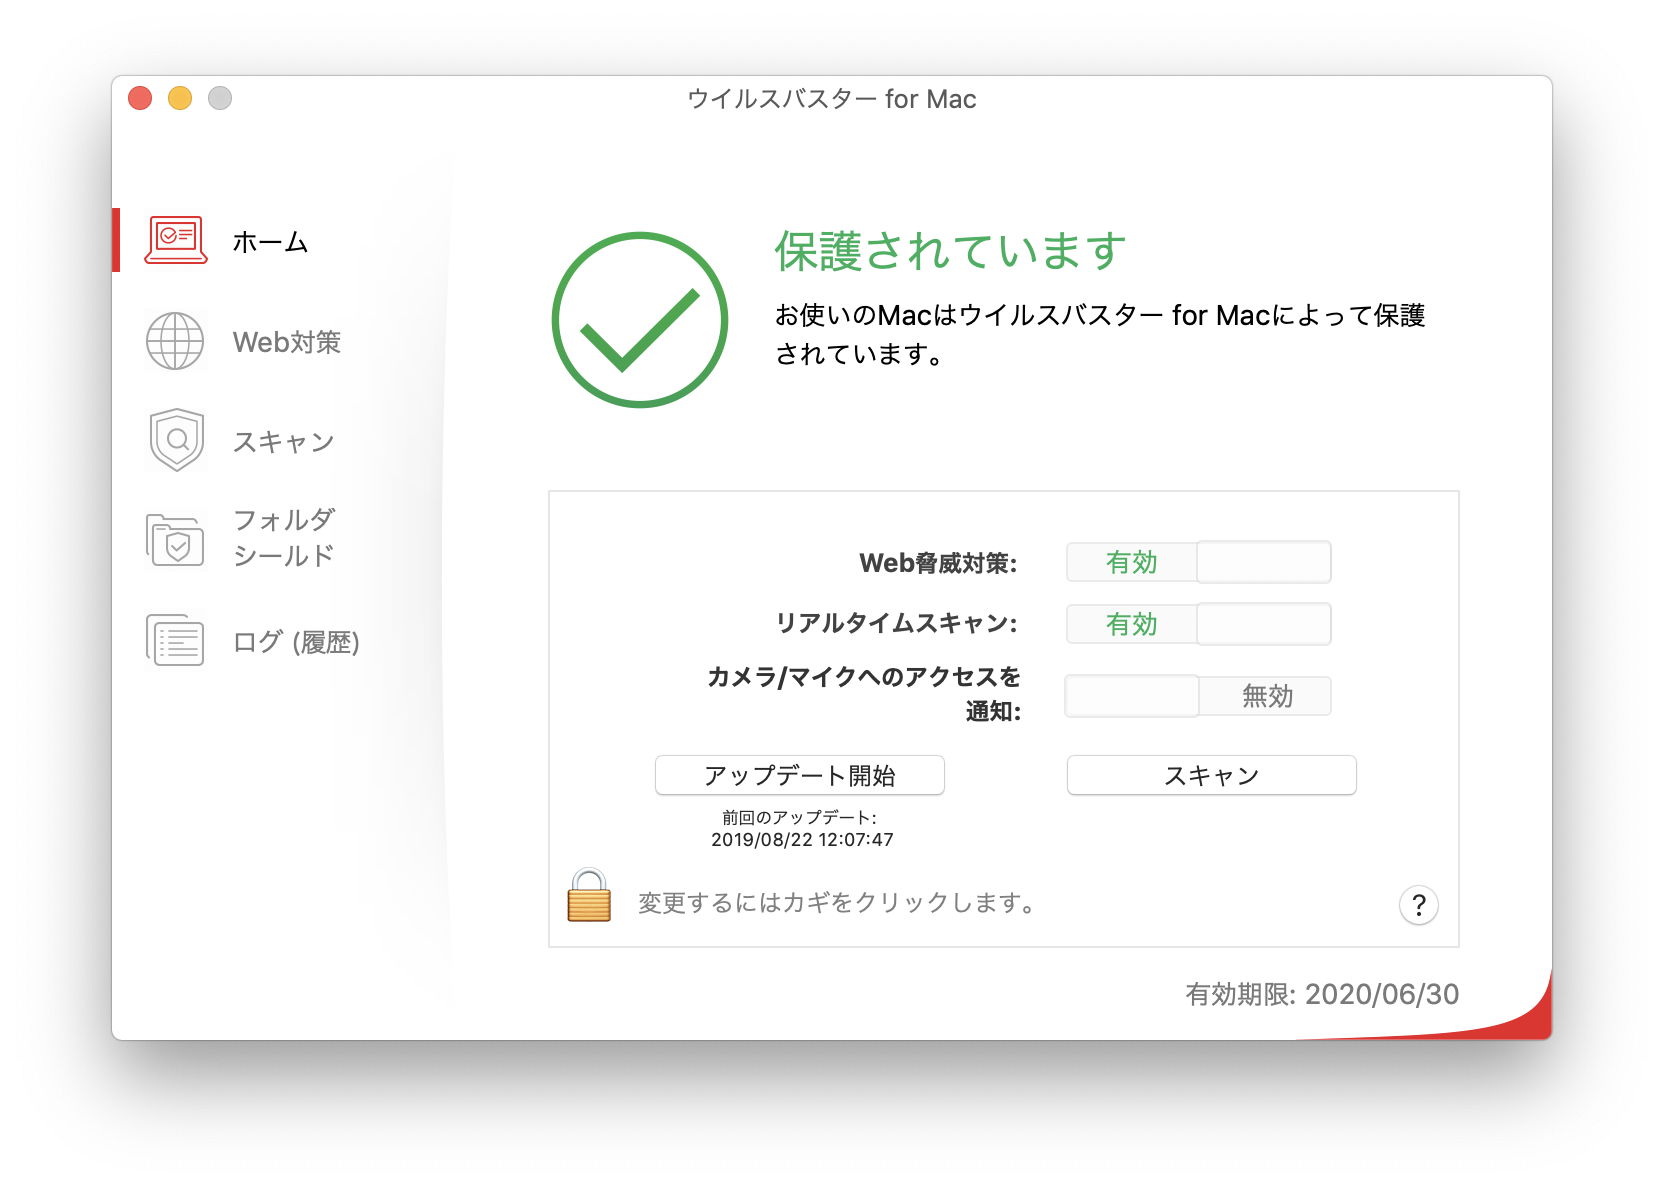Click the ログ (履歴) list icon
Image resolution: width=1664 pixels, height=1188 pixels.
pyautogui.click(x=176, y=640)
